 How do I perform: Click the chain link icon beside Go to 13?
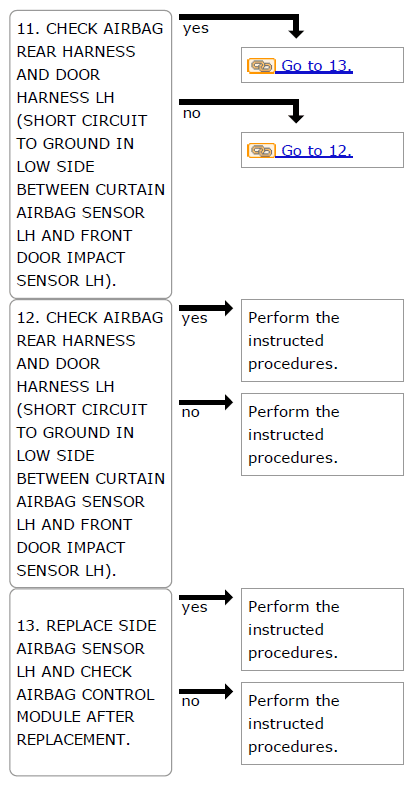pos(261,66)
